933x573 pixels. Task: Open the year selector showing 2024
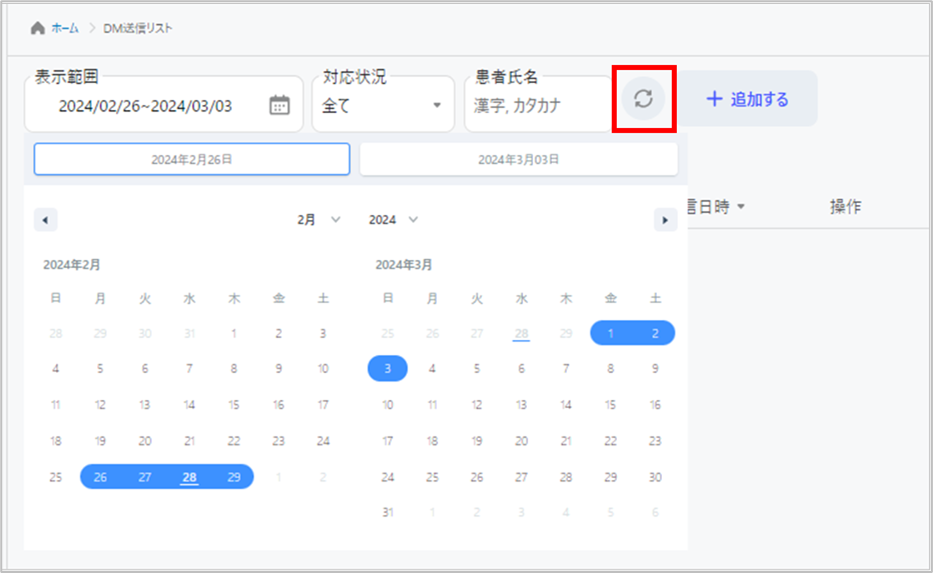pyautogui.click(x=393, y=220)
